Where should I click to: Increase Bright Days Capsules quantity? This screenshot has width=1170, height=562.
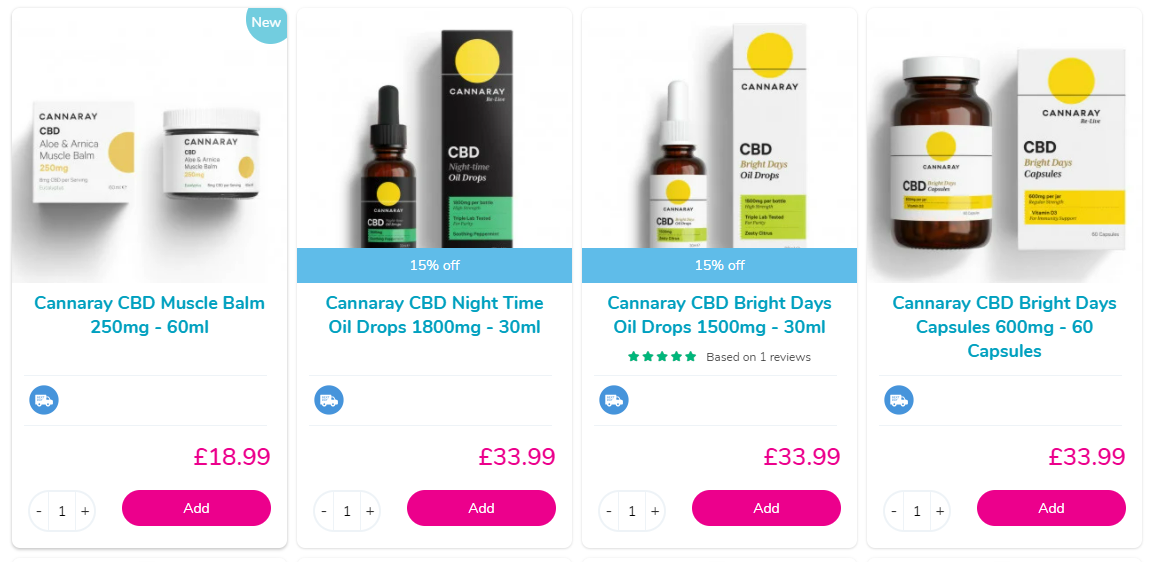coord(940,511)
